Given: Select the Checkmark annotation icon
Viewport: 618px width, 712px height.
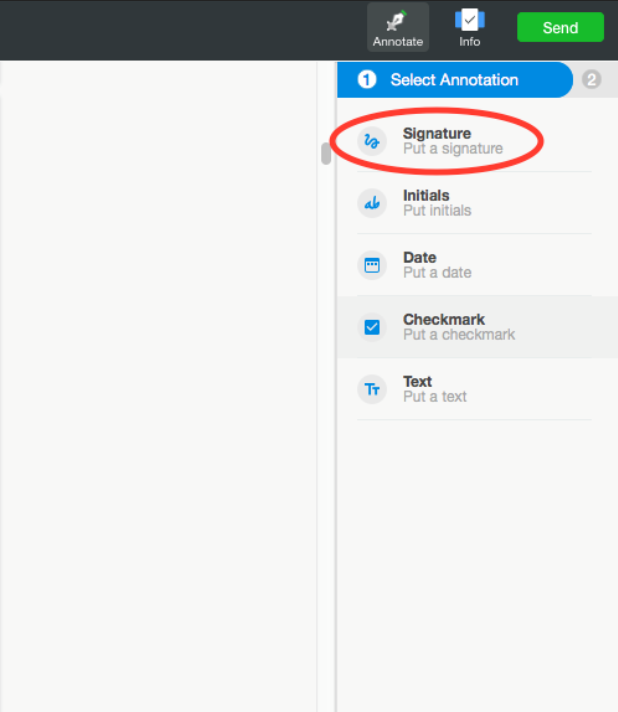Looking at the screenshot, I should click(372, 327).
